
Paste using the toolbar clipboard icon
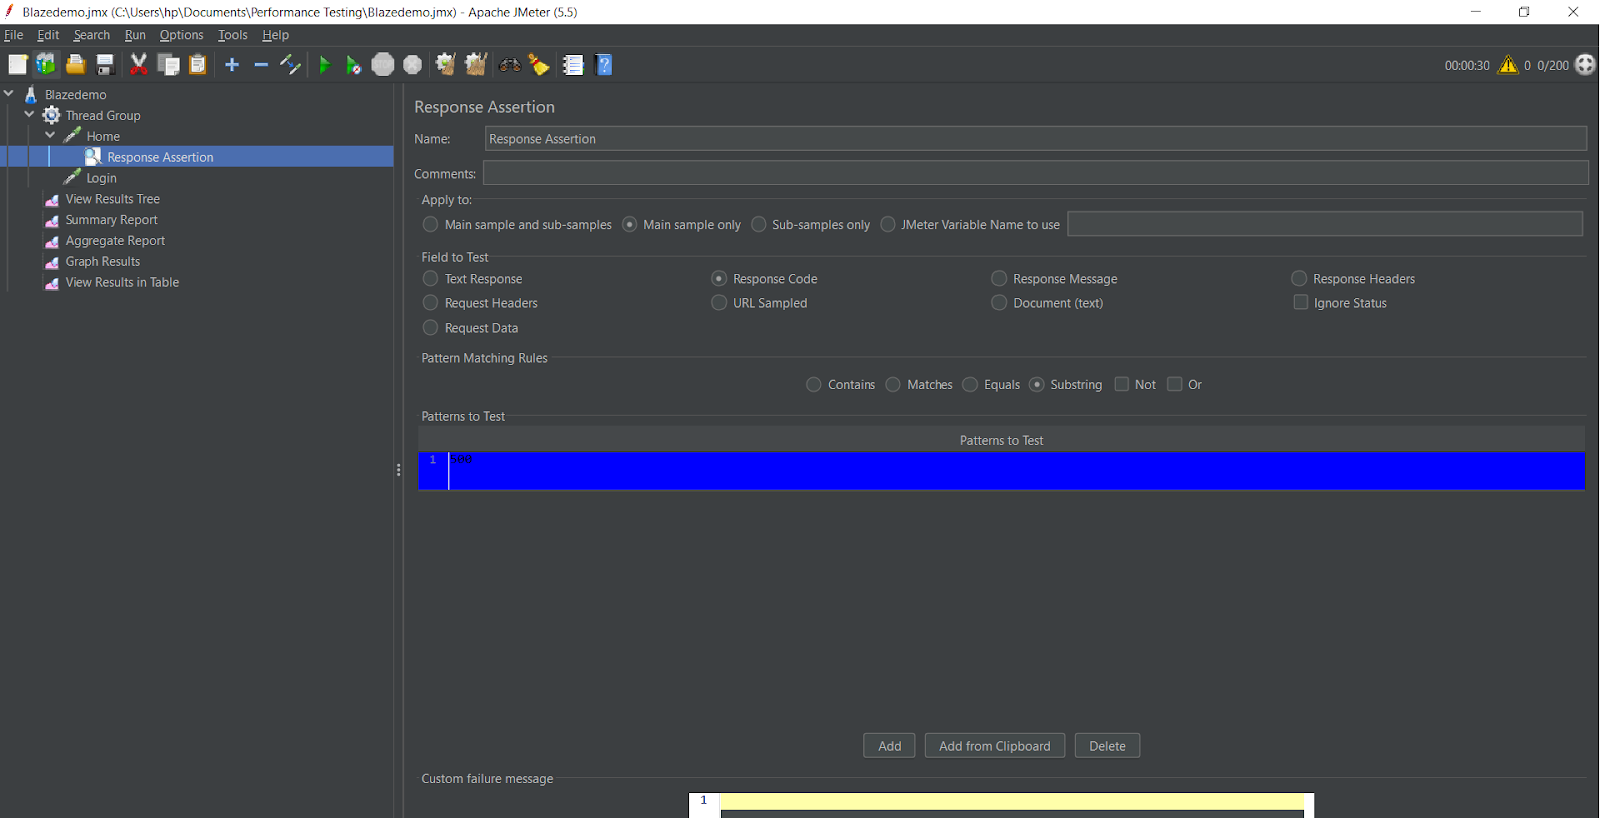click(x=198, y=65)
